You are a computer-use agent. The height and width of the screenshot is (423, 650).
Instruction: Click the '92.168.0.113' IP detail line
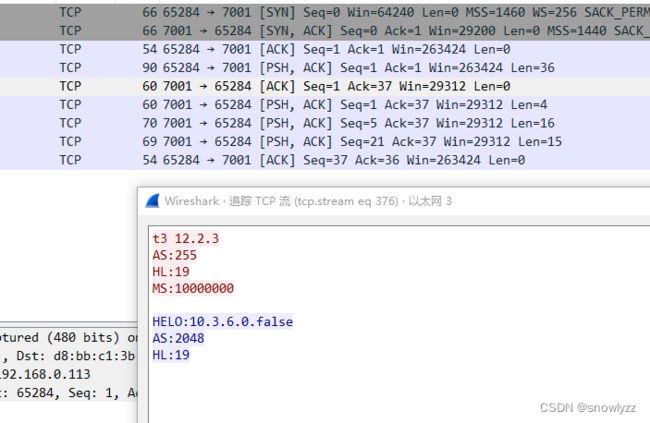coord(69,374)
